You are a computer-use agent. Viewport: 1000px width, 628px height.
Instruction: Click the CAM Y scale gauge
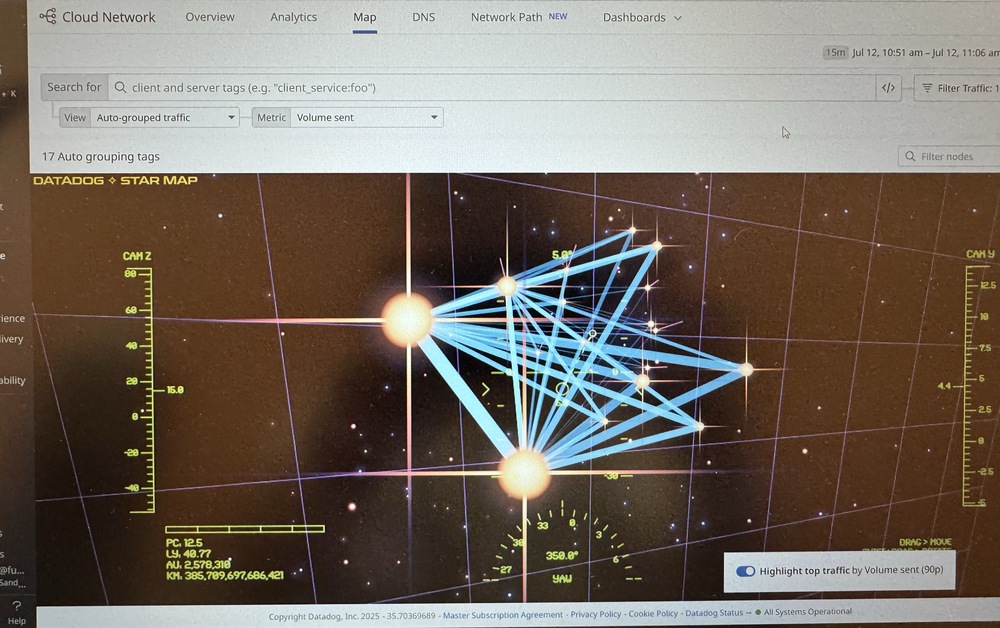976,386
